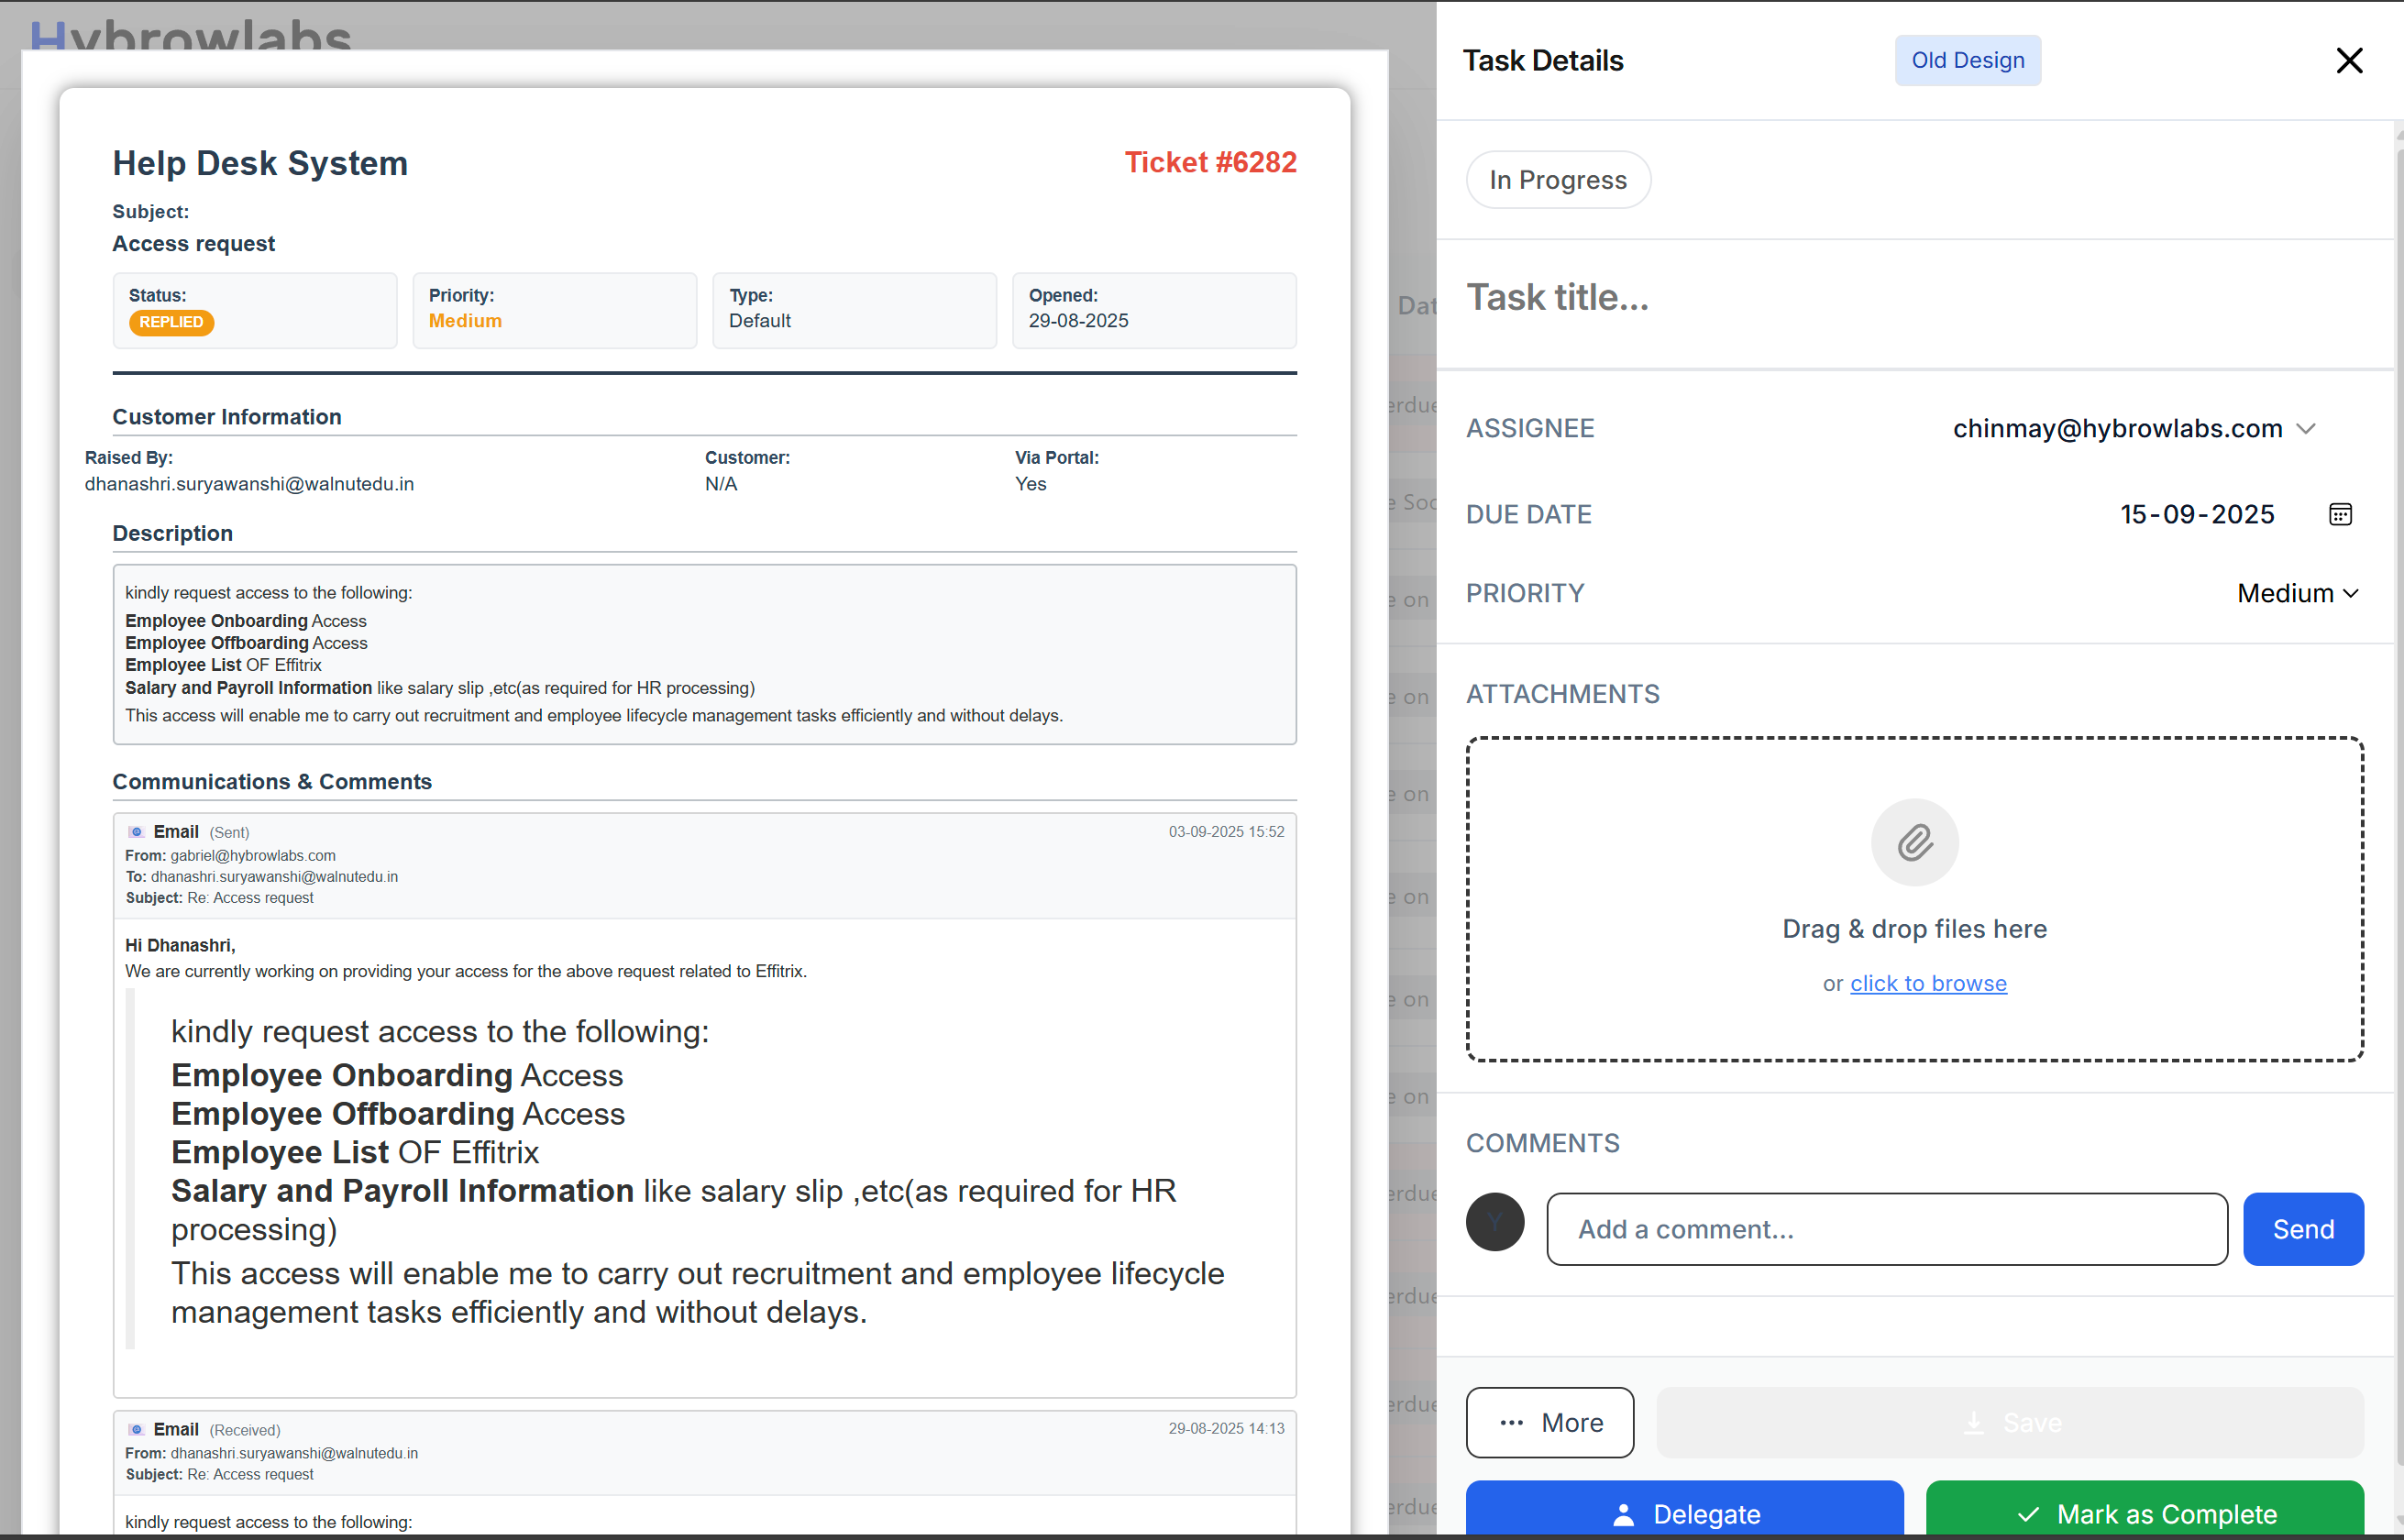
Task: Click the received Email envelope icon
Action: (x=136, y=1430)
